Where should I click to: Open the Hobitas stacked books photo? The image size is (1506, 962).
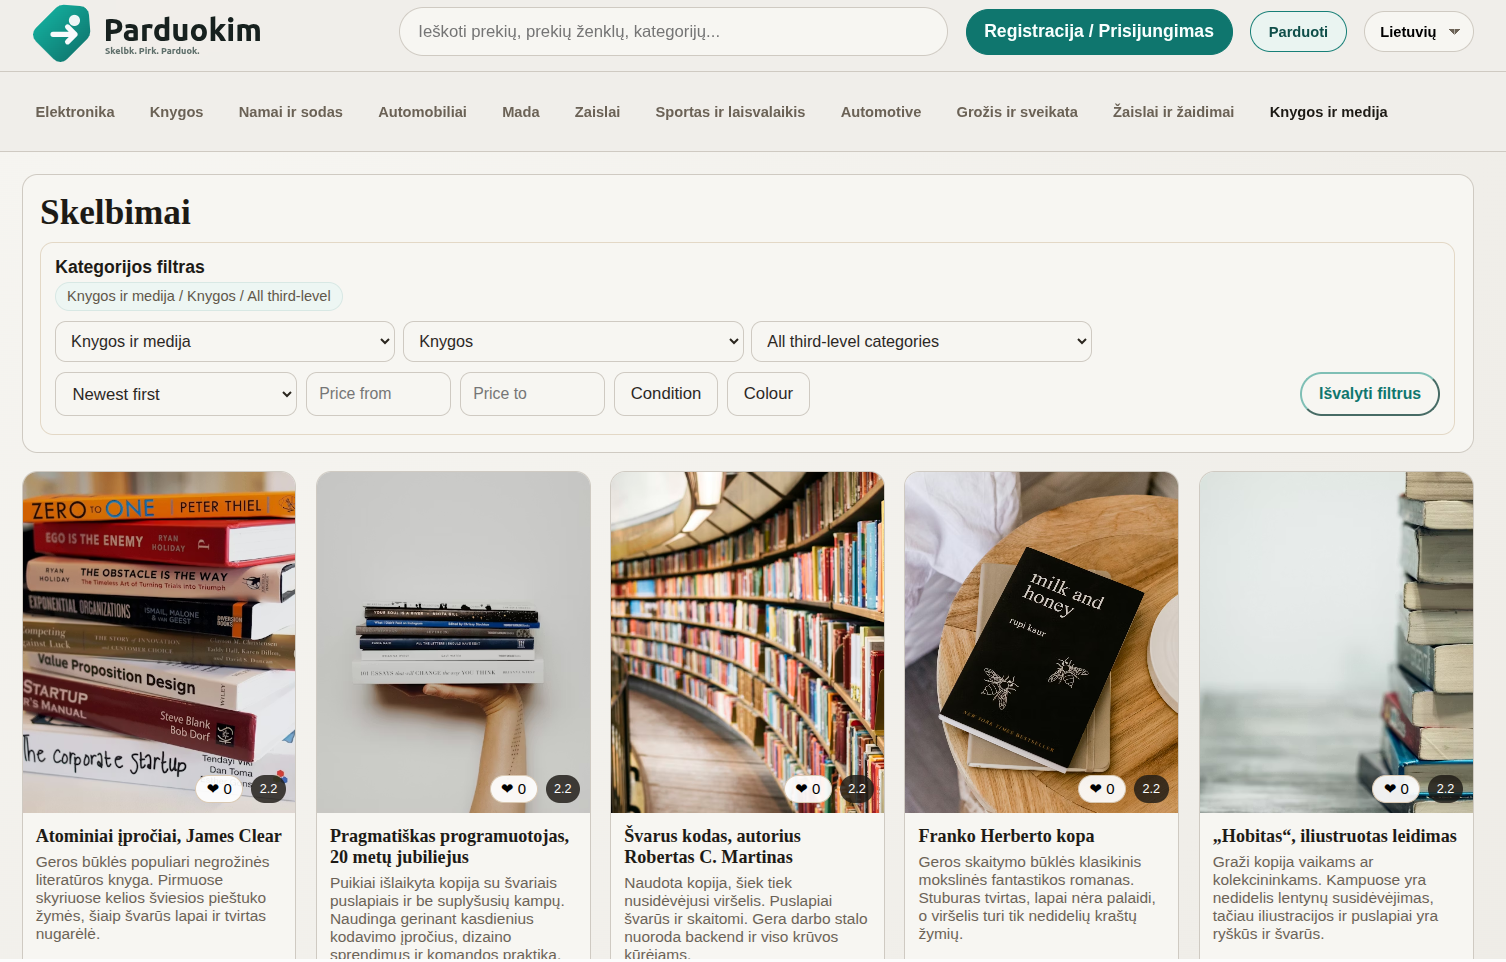pyautogui.click(x=1336, y=642)
